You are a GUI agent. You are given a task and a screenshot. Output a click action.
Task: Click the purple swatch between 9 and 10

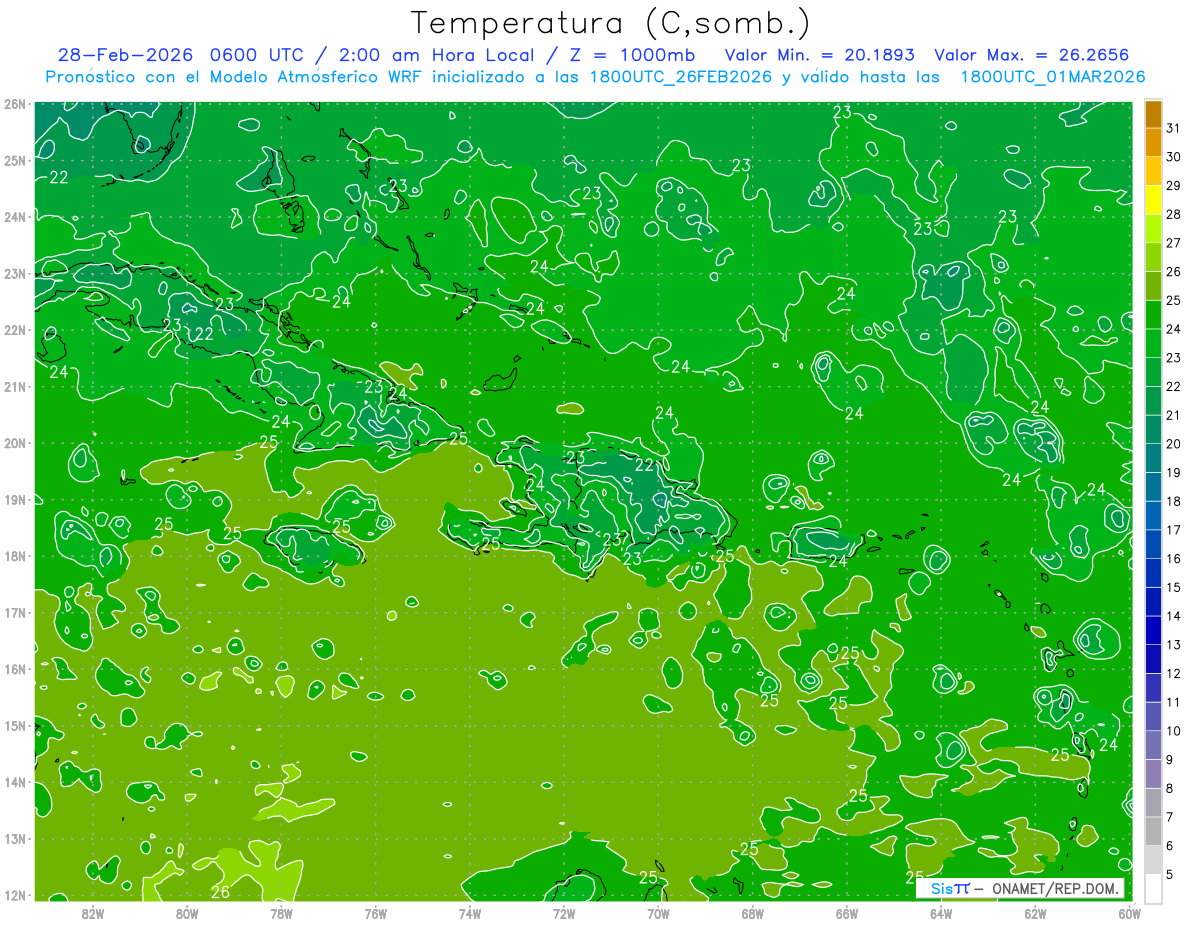(1153, 745)
